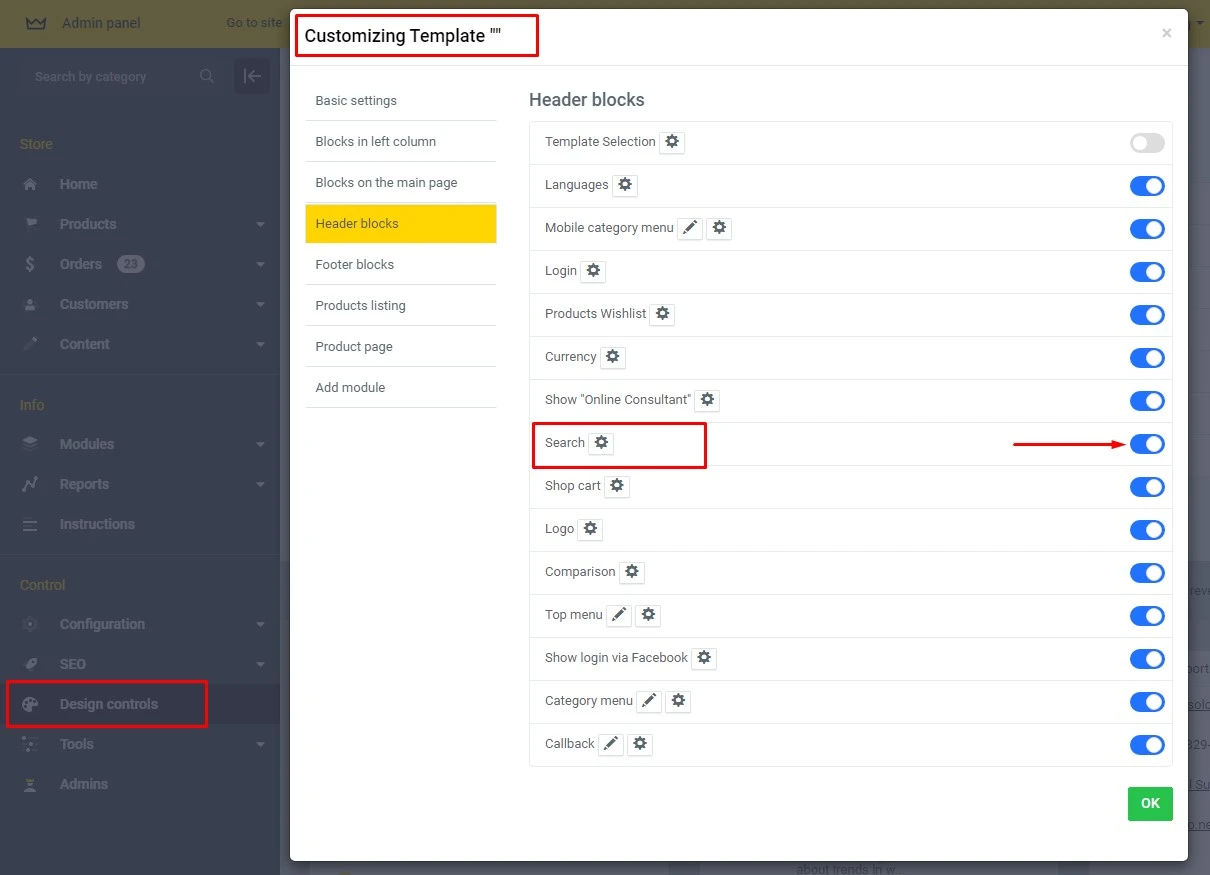This screenshot has height=875, width=1210.
Task: Turn off the Currency toggle
Action: pyautogui.click(x=1147, y=358)
